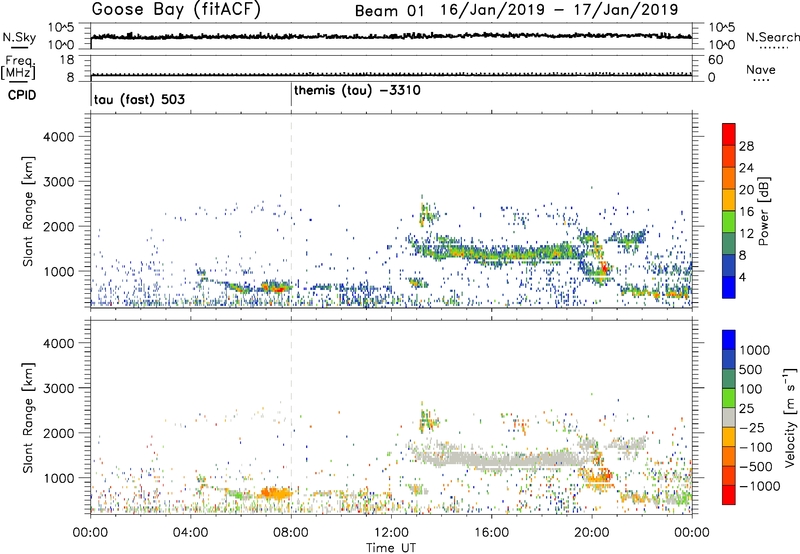
Task: Click the dashed 08:00 marker in velocity panel
Action: click(291, 417)
